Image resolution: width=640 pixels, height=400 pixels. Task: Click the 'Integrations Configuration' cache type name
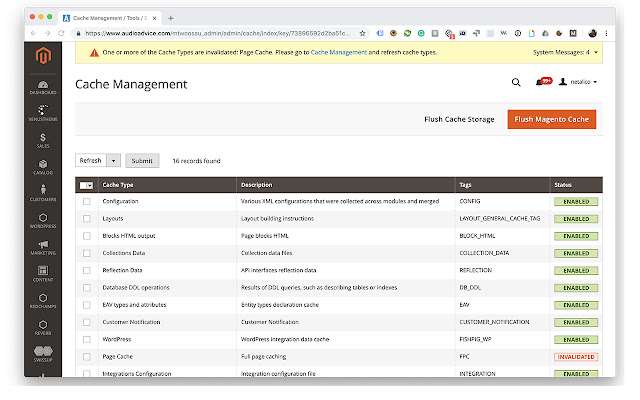click(137, 373)
